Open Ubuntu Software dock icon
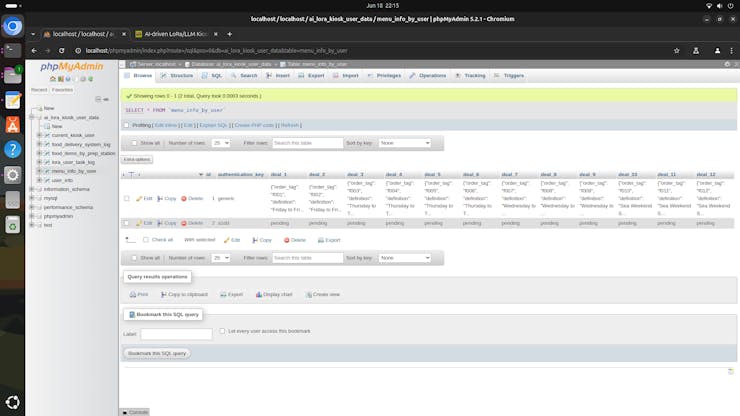The height and width of the screenshot is (416, 740). point(13,125)
